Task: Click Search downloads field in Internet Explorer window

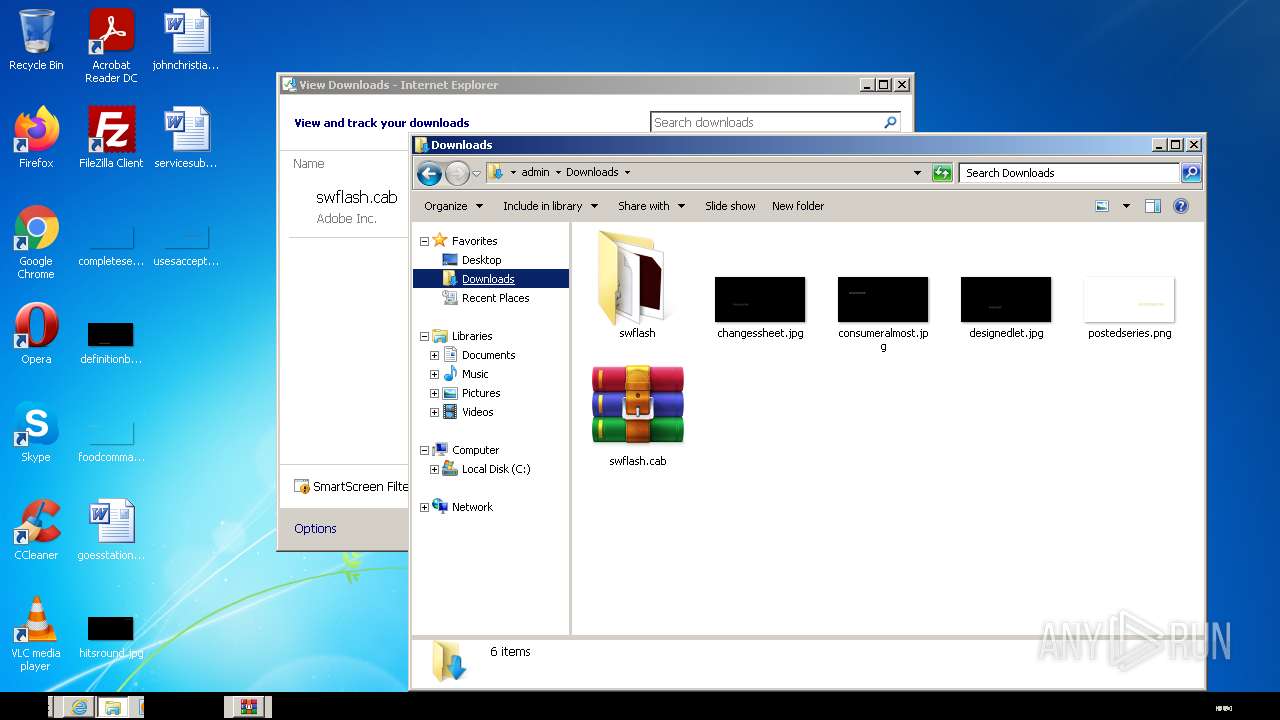Action: (765, 122)
